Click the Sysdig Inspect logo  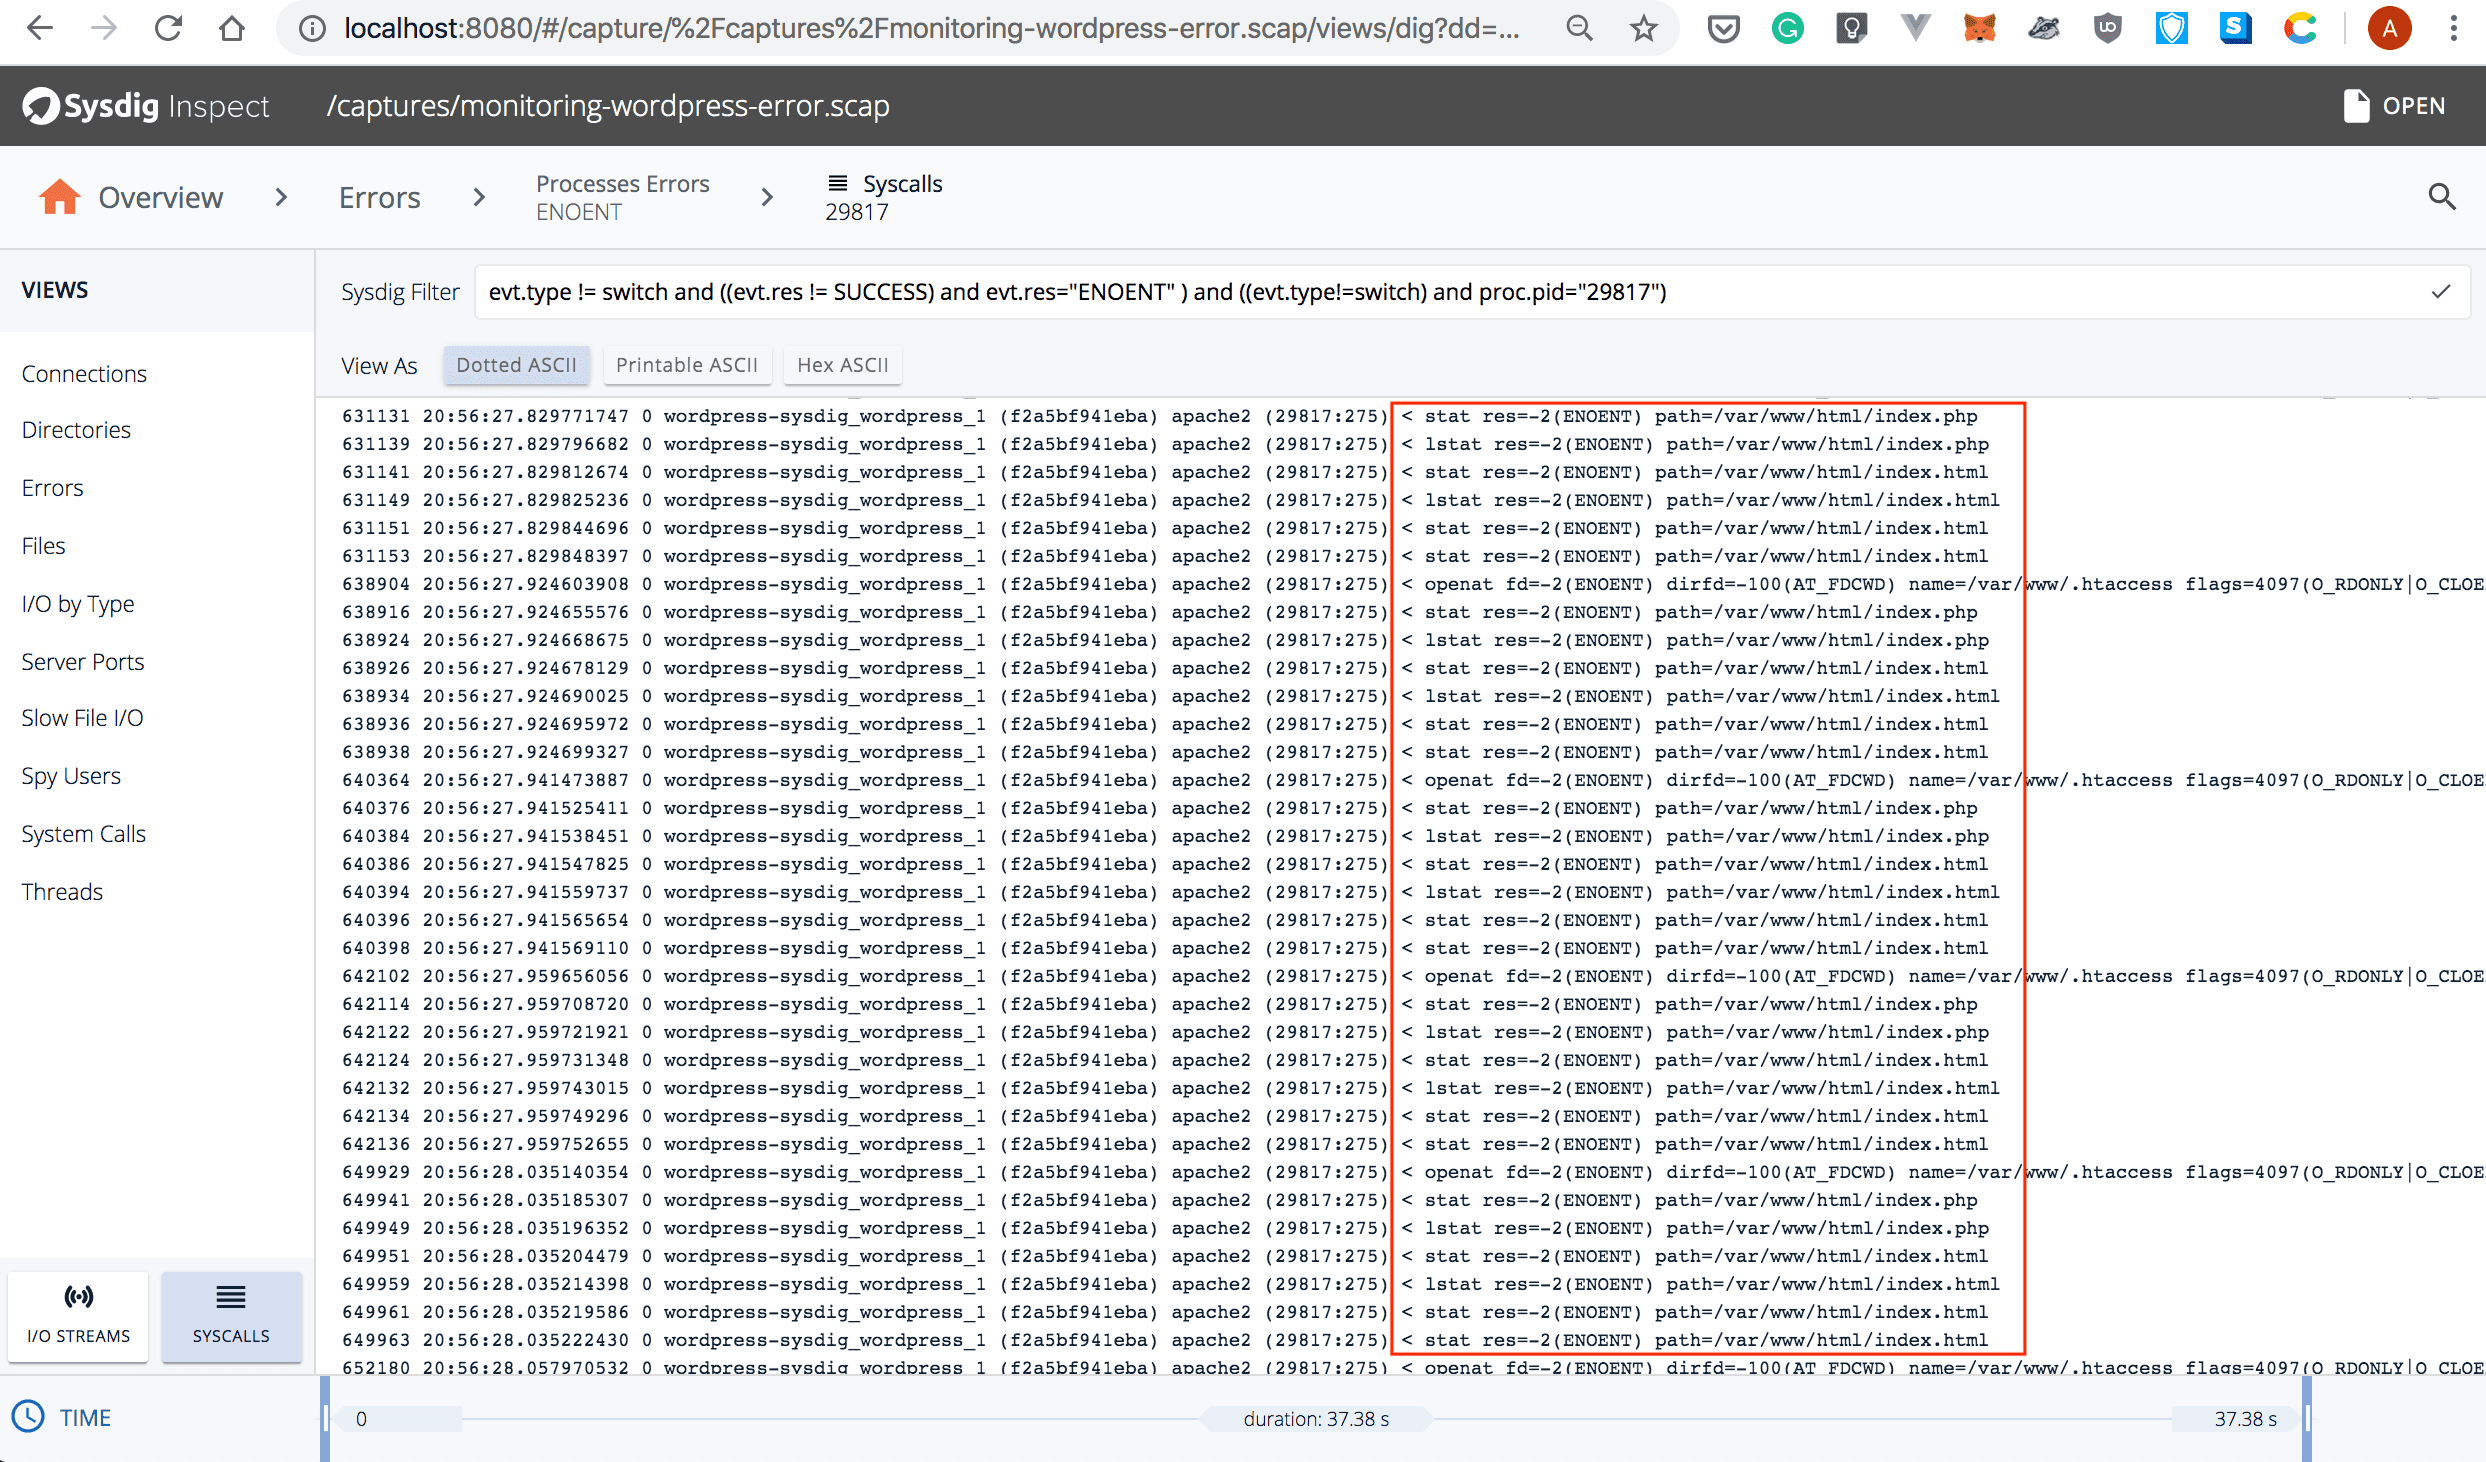point(146,106)
